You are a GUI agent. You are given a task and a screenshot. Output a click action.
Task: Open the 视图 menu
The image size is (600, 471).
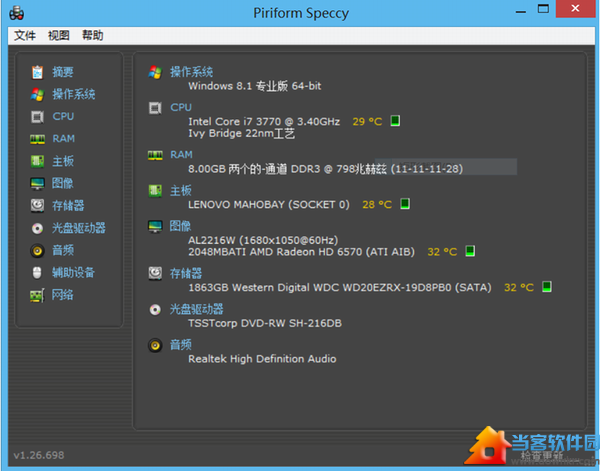(59, 36)
